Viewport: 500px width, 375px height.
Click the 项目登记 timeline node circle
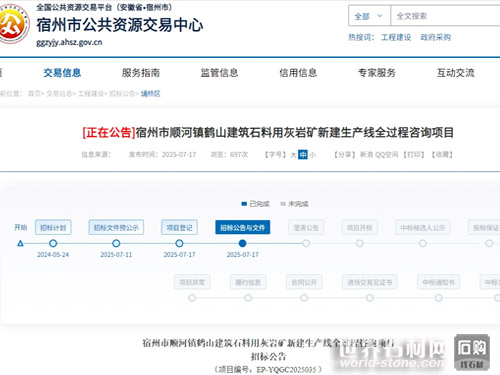click(x=179, y=244)
